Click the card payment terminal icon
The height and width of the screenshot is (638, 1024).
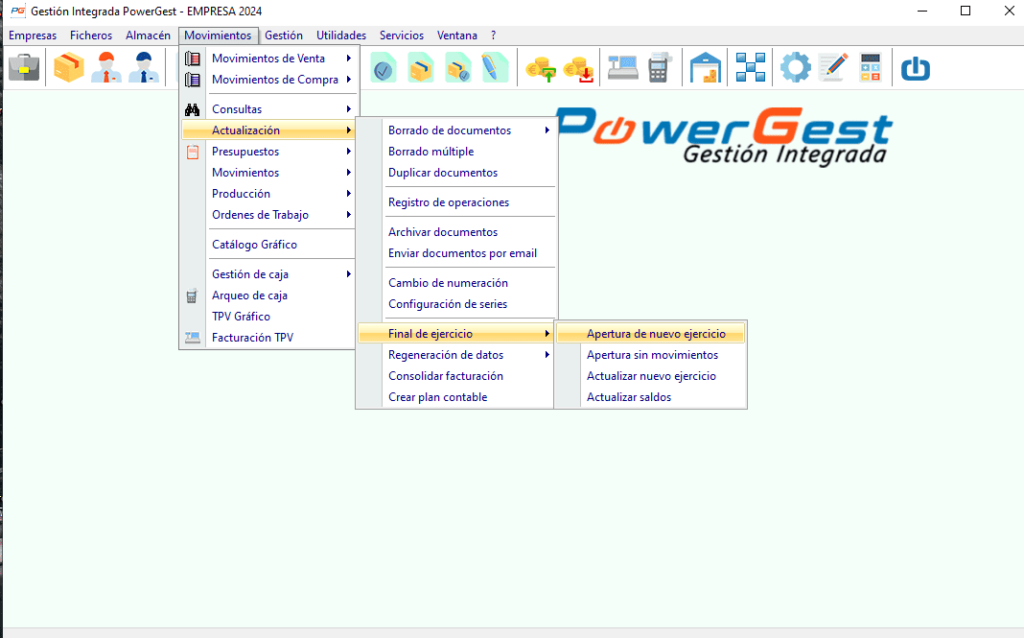pyautogui.click(x=660, y=67)
